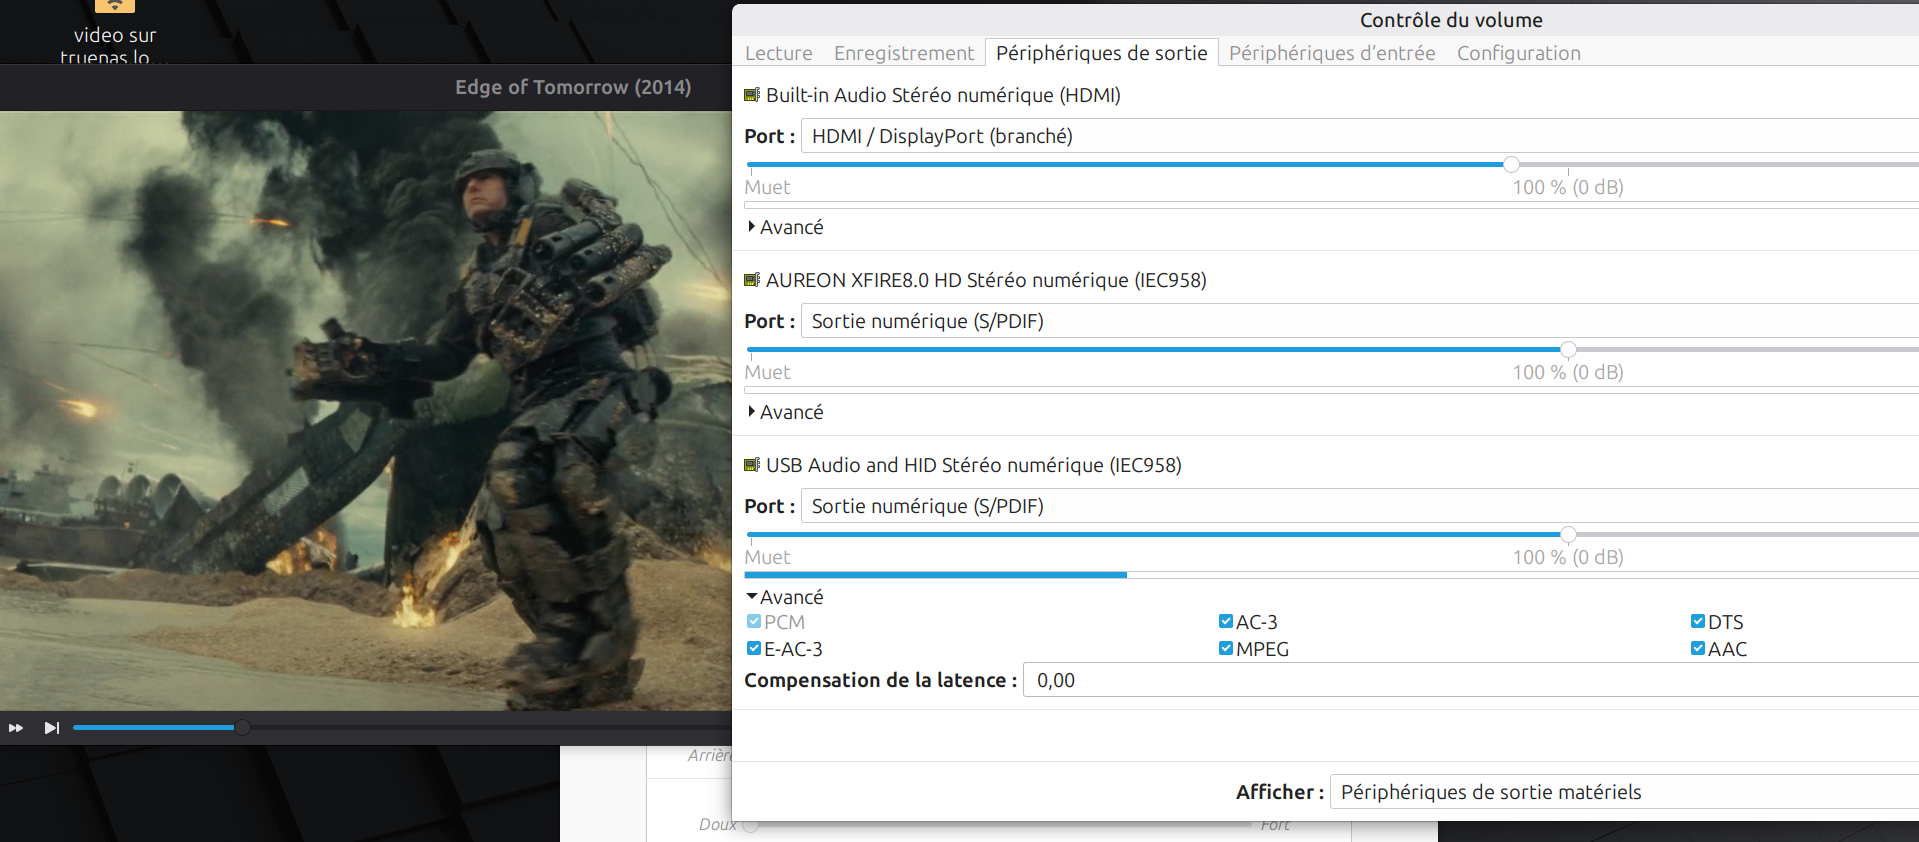Click the USB Audio and HID device icon
Viewport: 1919px width, 842px height.
pos(752,465)
